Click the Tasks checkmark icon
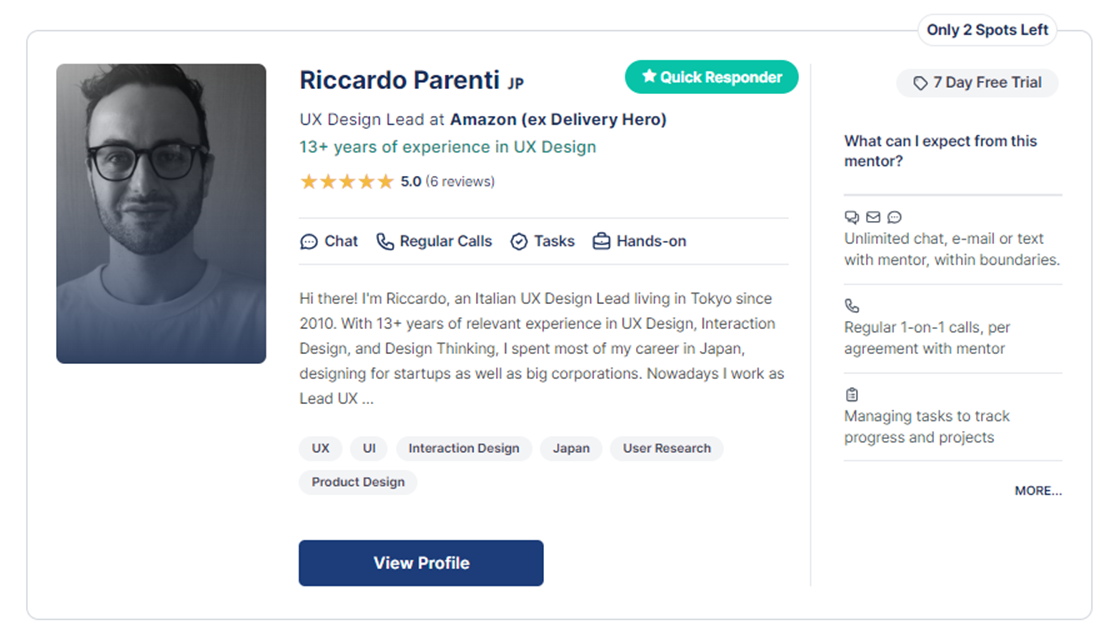The width and height of the screenshot is (1115, 635). tap(519, 242)
